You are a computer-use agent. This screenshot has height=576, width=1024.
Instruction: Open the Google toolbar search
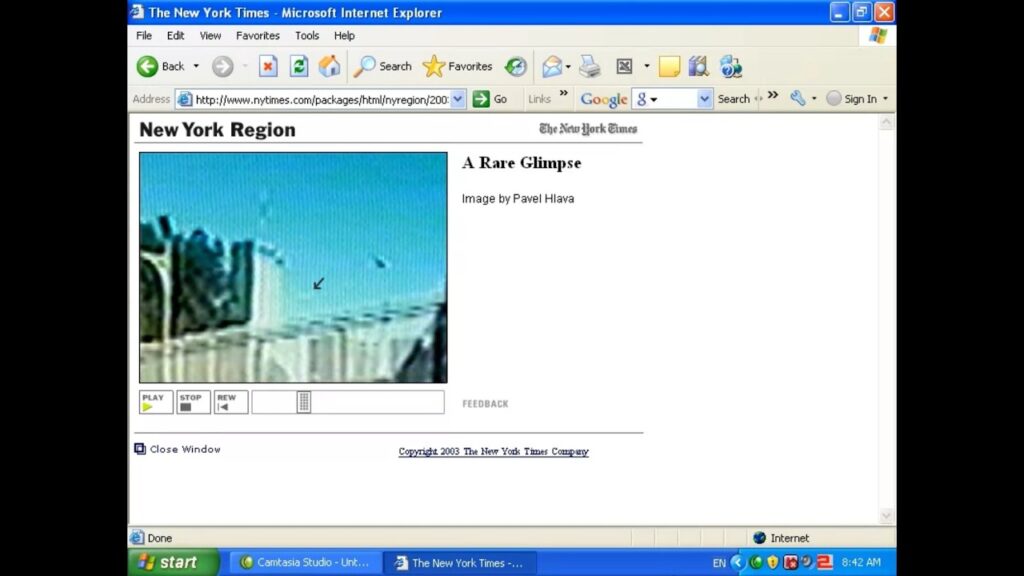coord(735,98)
